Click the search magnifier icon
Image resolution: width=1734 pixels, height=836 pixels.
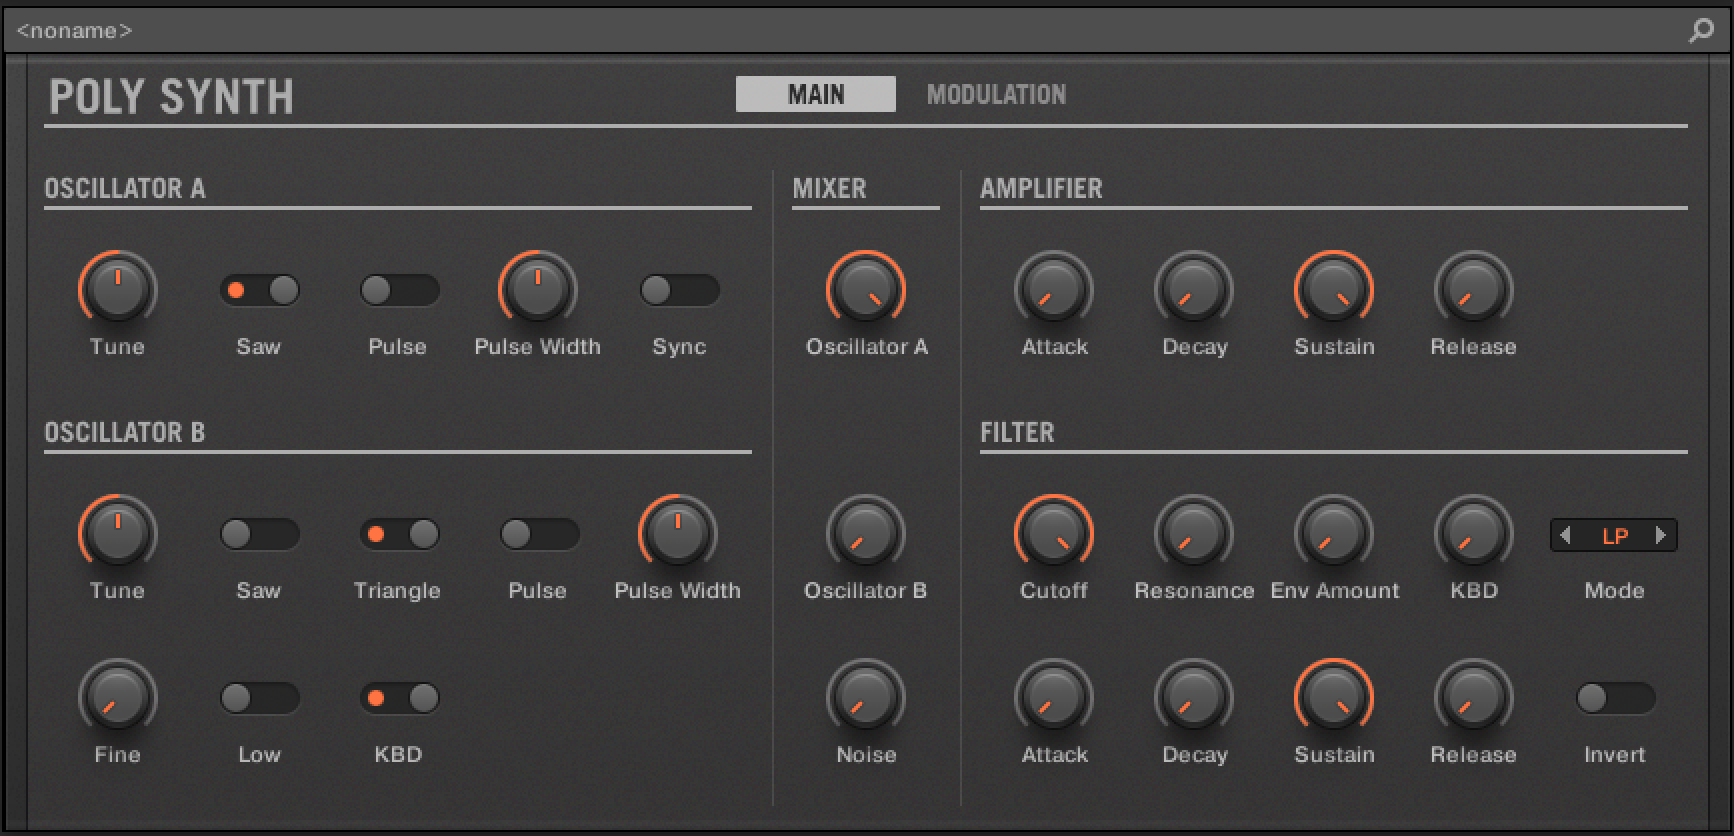point(1700,31)
